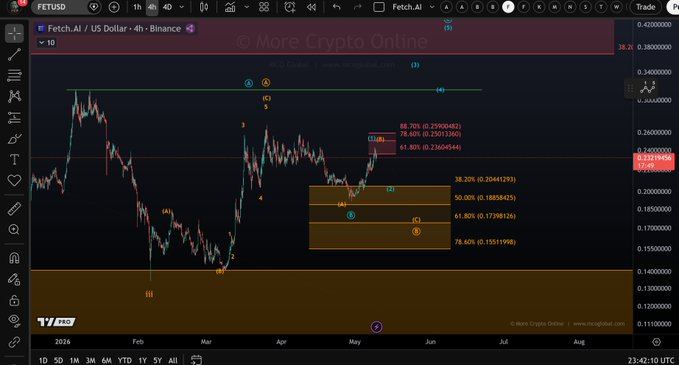Select the text annotation tool
This screenshot has width=679, height=365.
(14, 159)
